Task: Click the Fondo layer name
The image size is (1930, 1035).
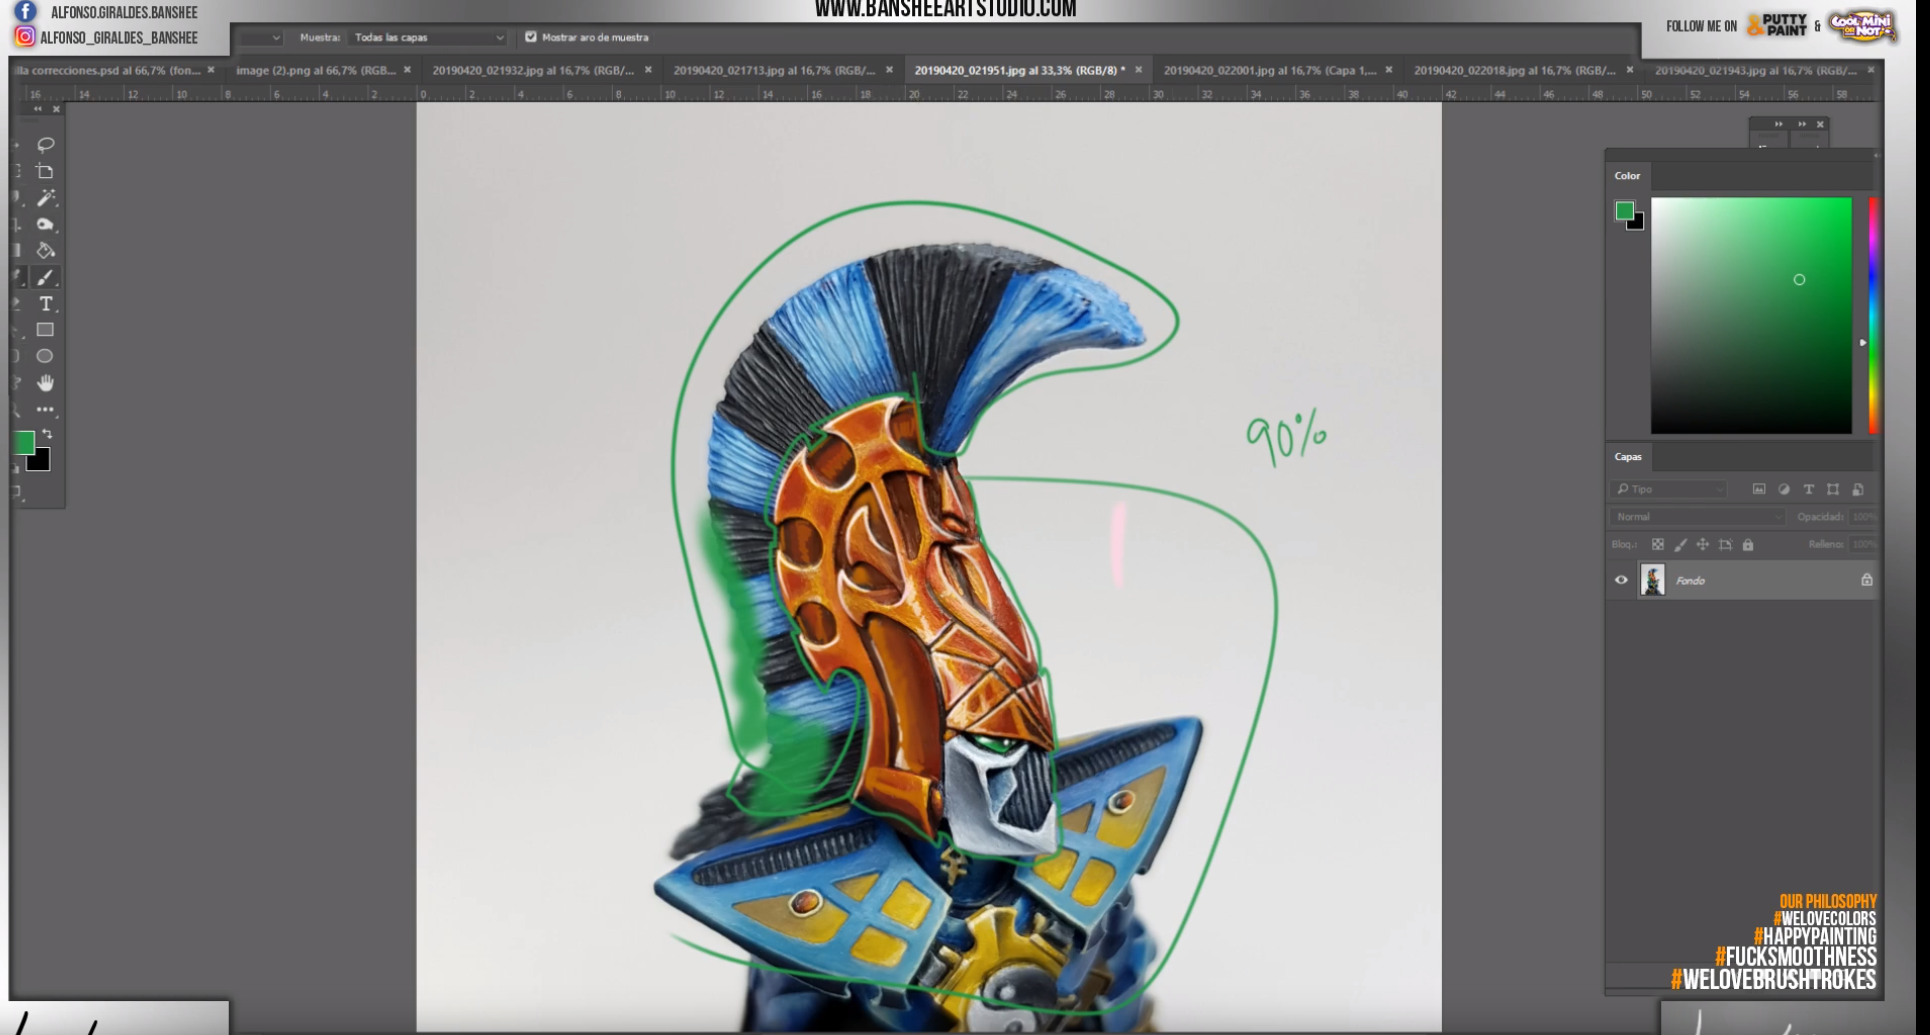Action: (x=1690, y=581)
